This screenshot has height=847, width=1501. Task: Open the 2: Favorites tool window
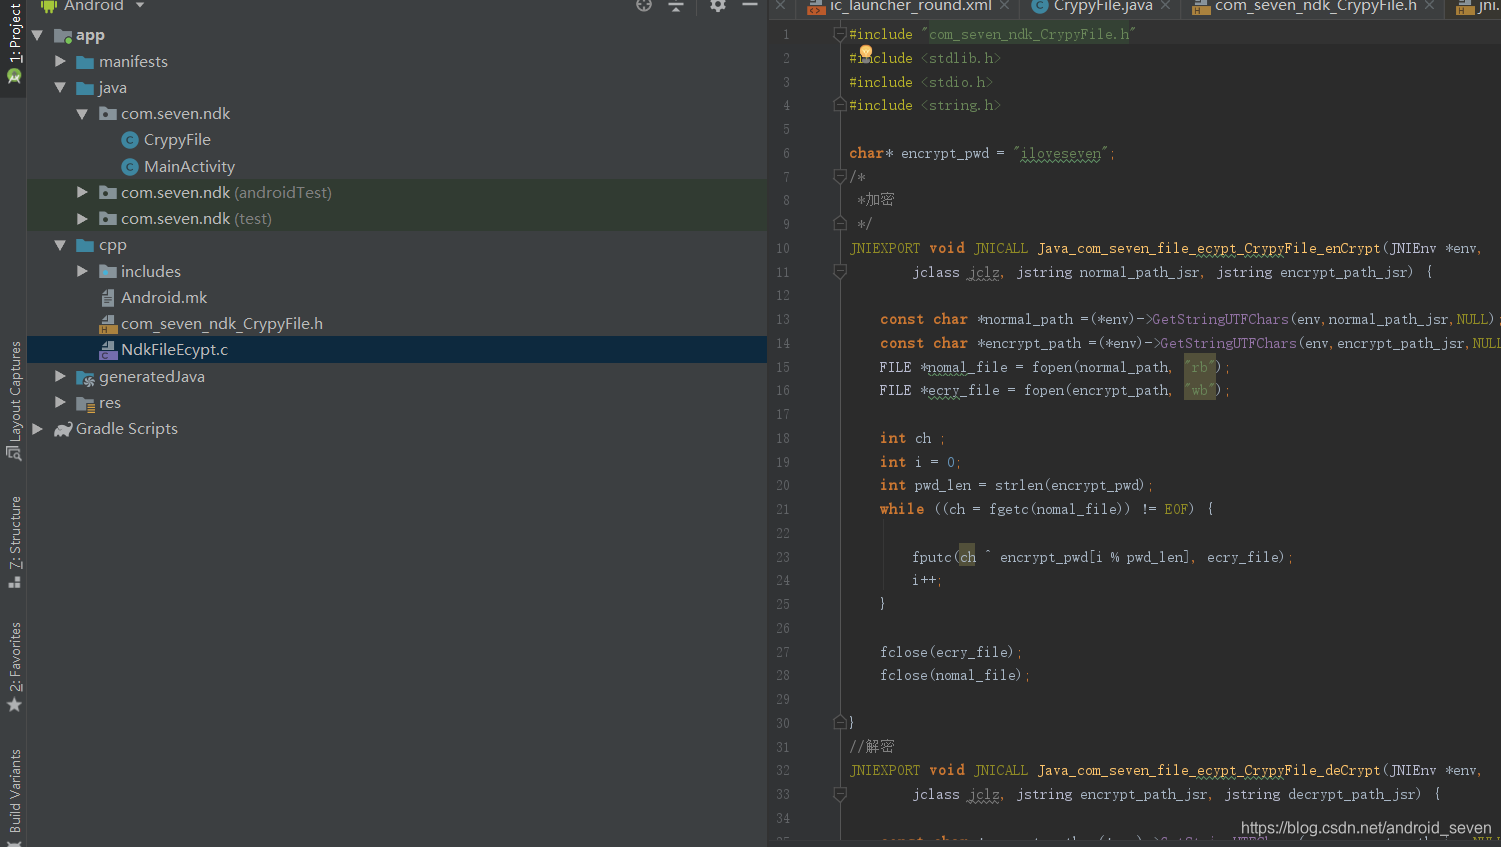coord(14,667)
